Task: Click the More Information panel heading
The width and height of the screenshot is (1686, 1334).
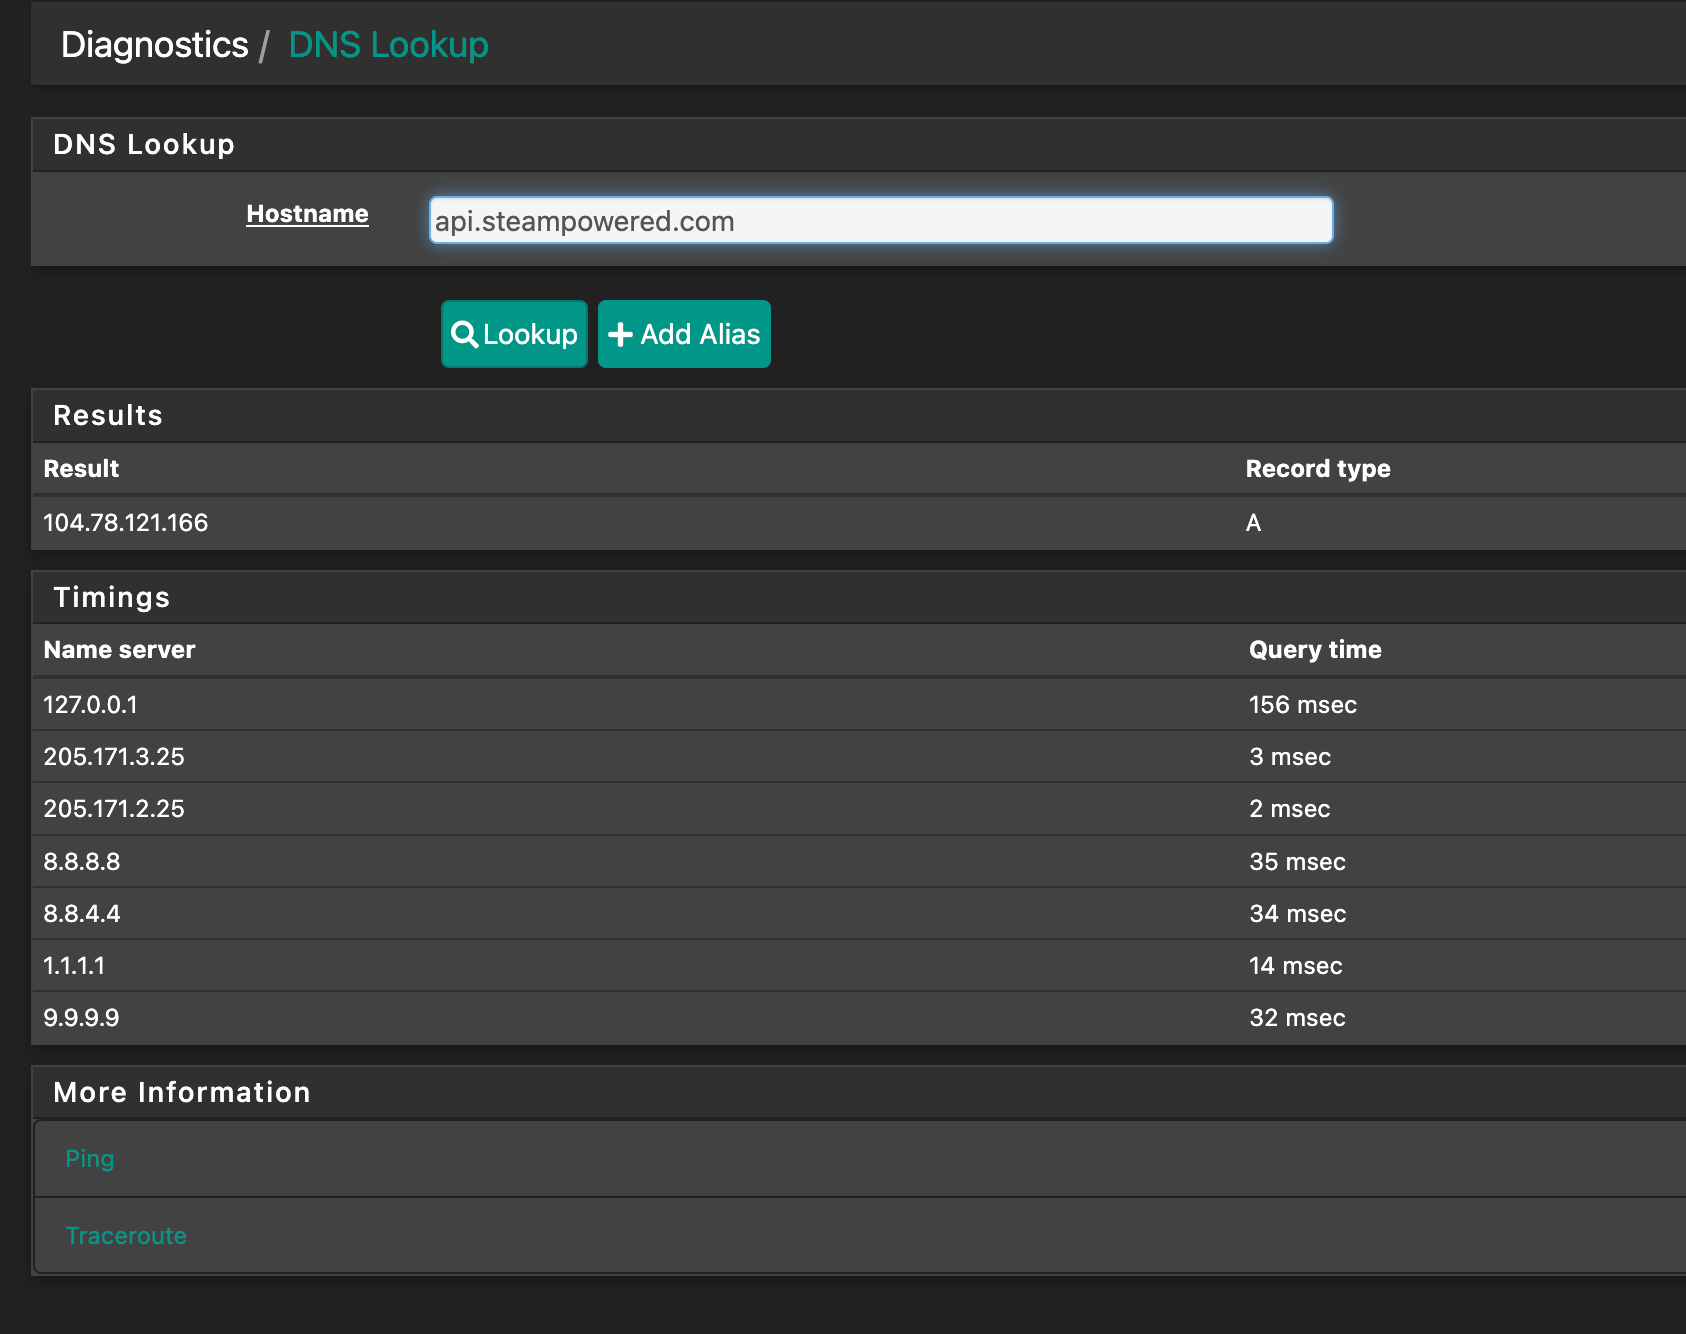Action: point(182,1092)
